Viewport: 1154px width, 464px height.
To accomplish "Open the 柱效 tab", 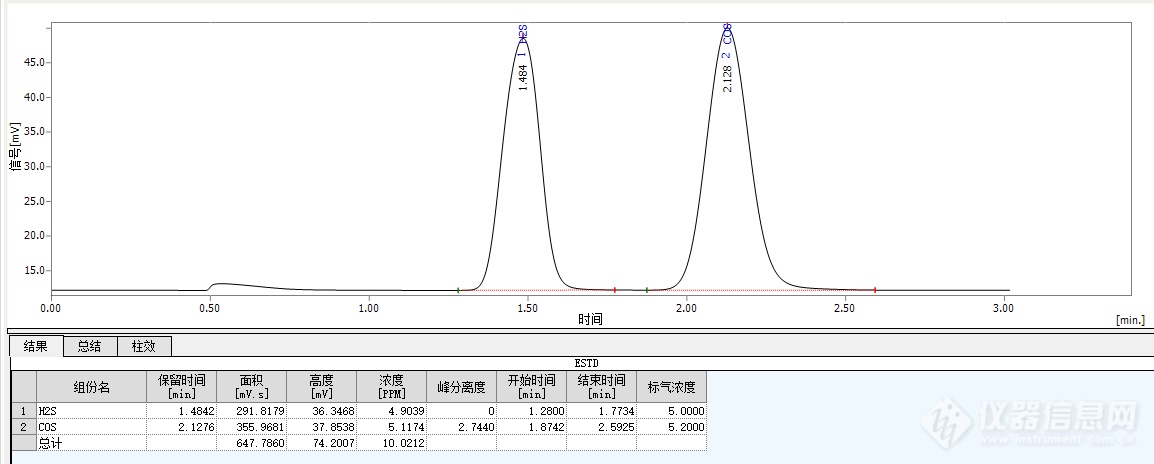I will pyautogui.click(x=144, y=346).
